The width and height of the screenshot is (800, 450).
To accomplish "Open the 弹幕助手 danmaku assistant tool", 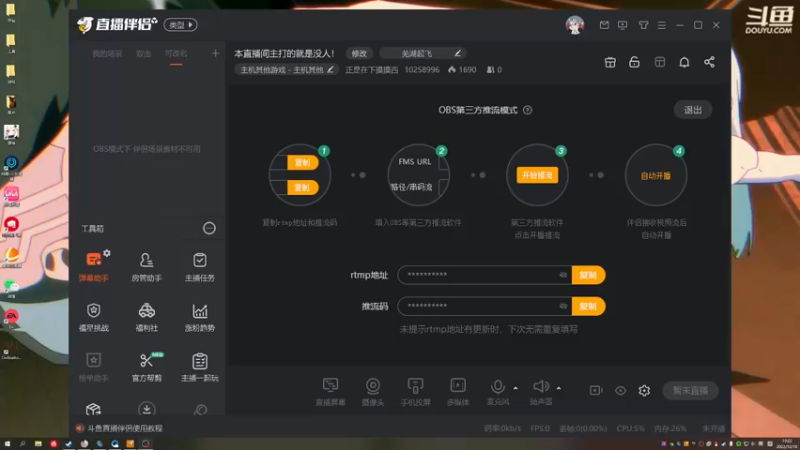I will tap(93, 266).
